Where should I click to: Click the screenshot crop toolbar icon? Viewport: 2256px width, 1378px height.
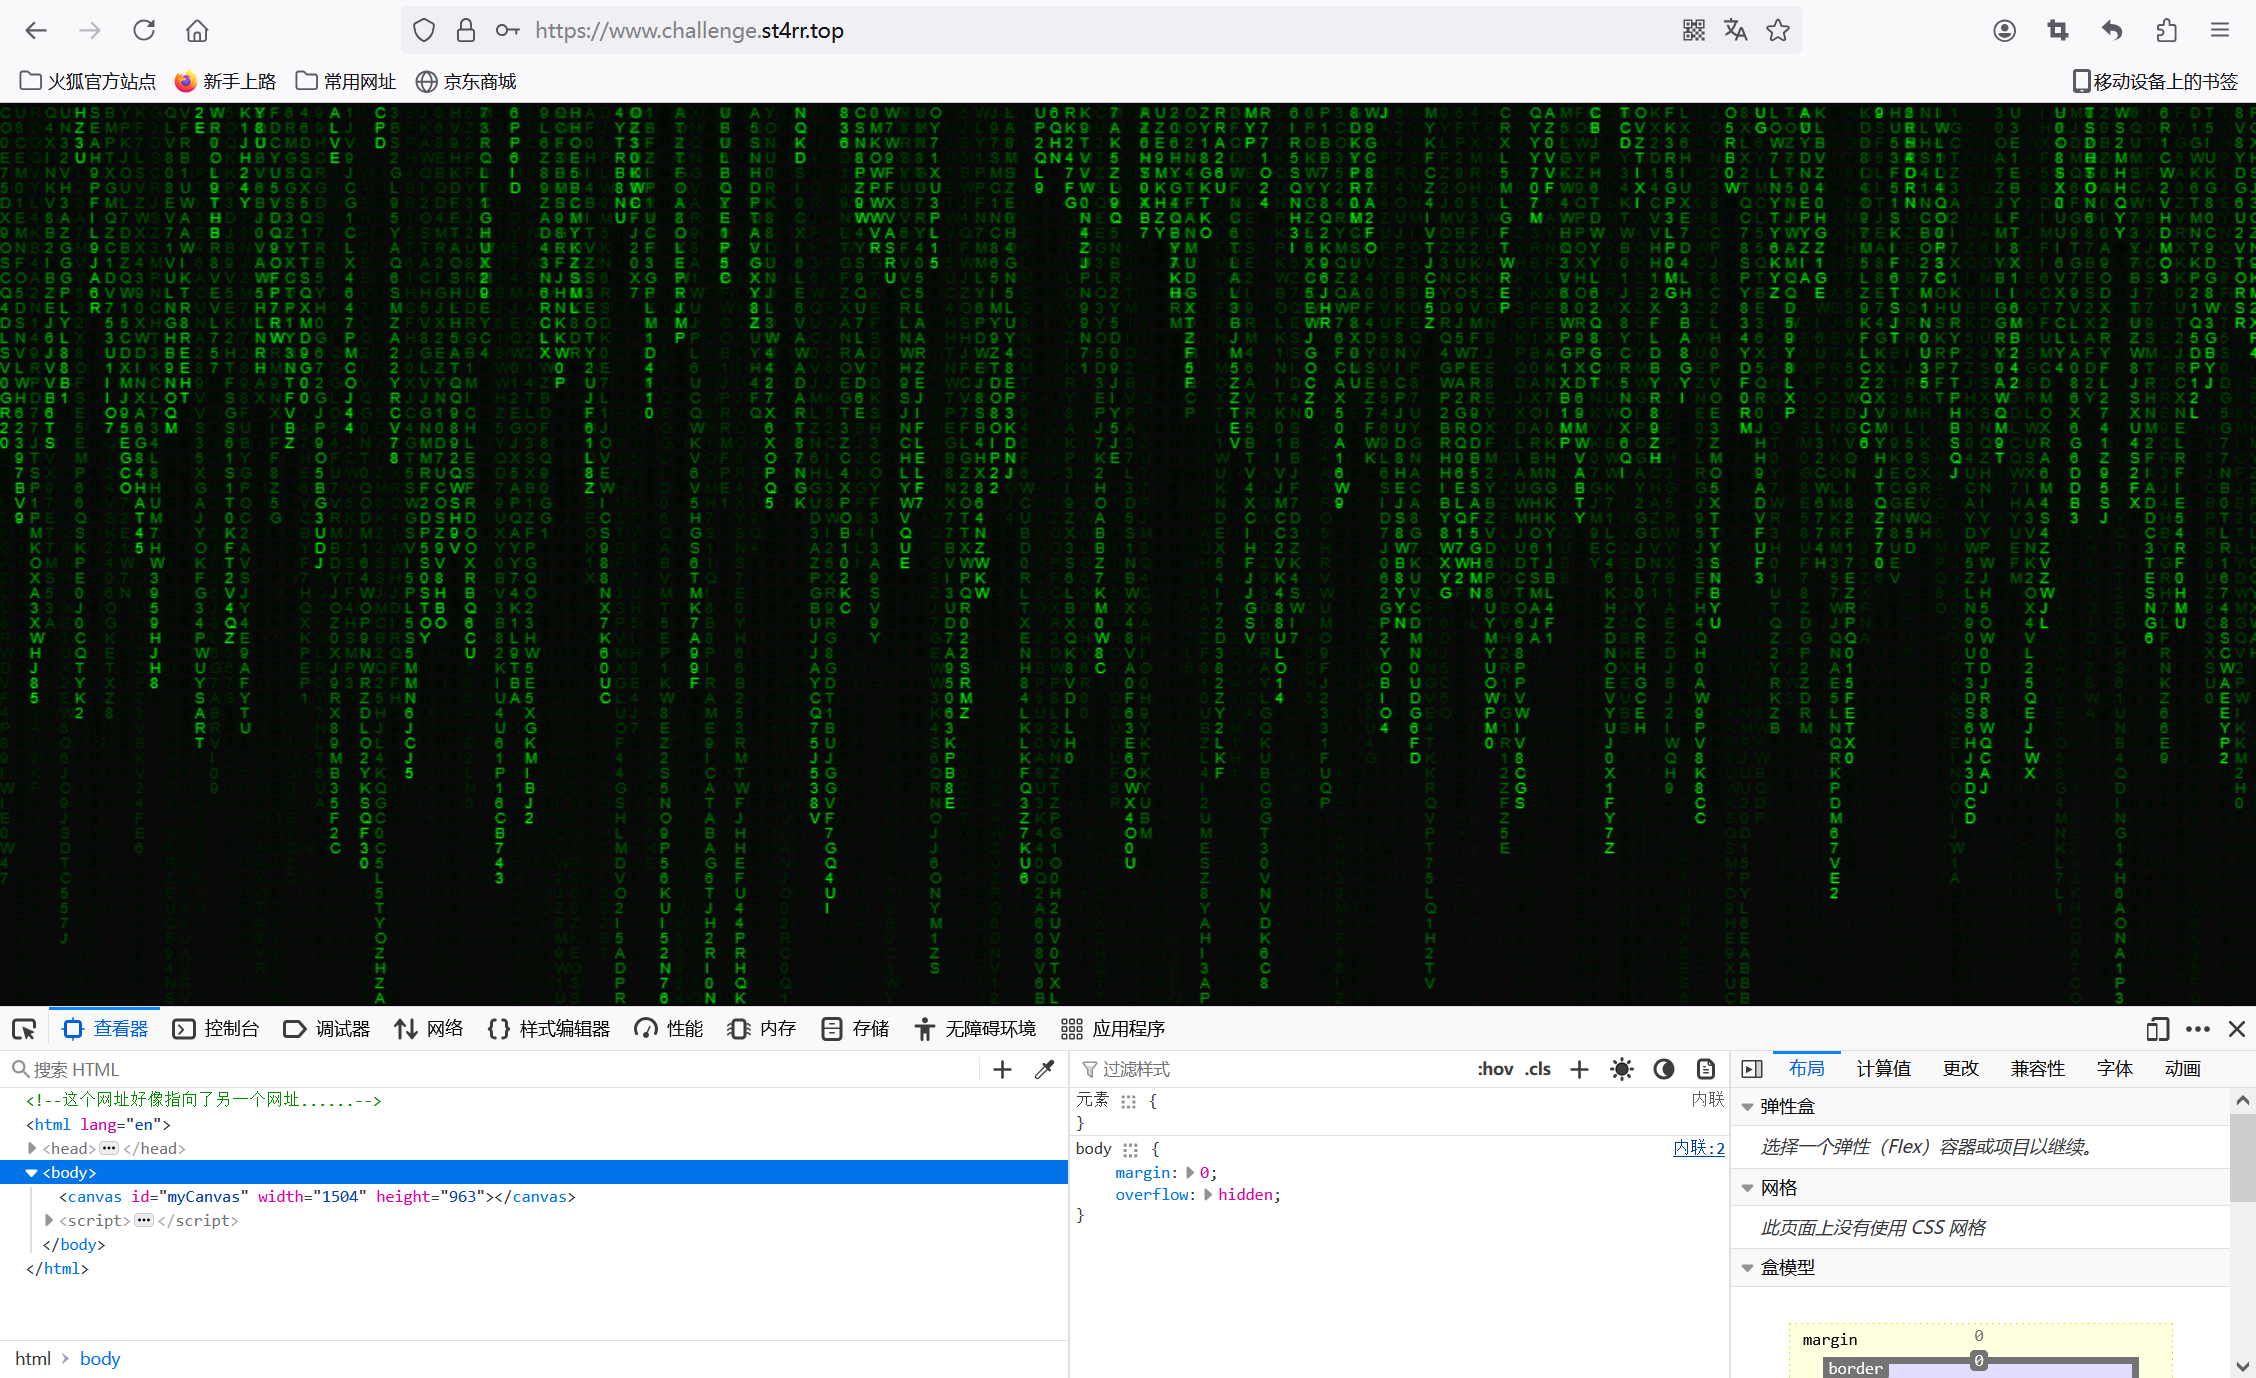tap(2058, 31)
